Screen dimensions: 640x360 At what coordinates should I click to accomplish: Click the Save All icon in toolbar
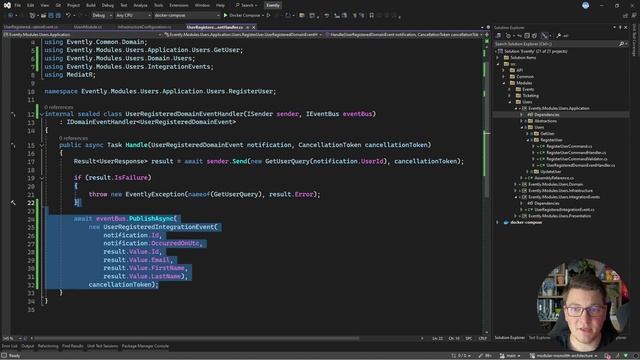point(58,16)
